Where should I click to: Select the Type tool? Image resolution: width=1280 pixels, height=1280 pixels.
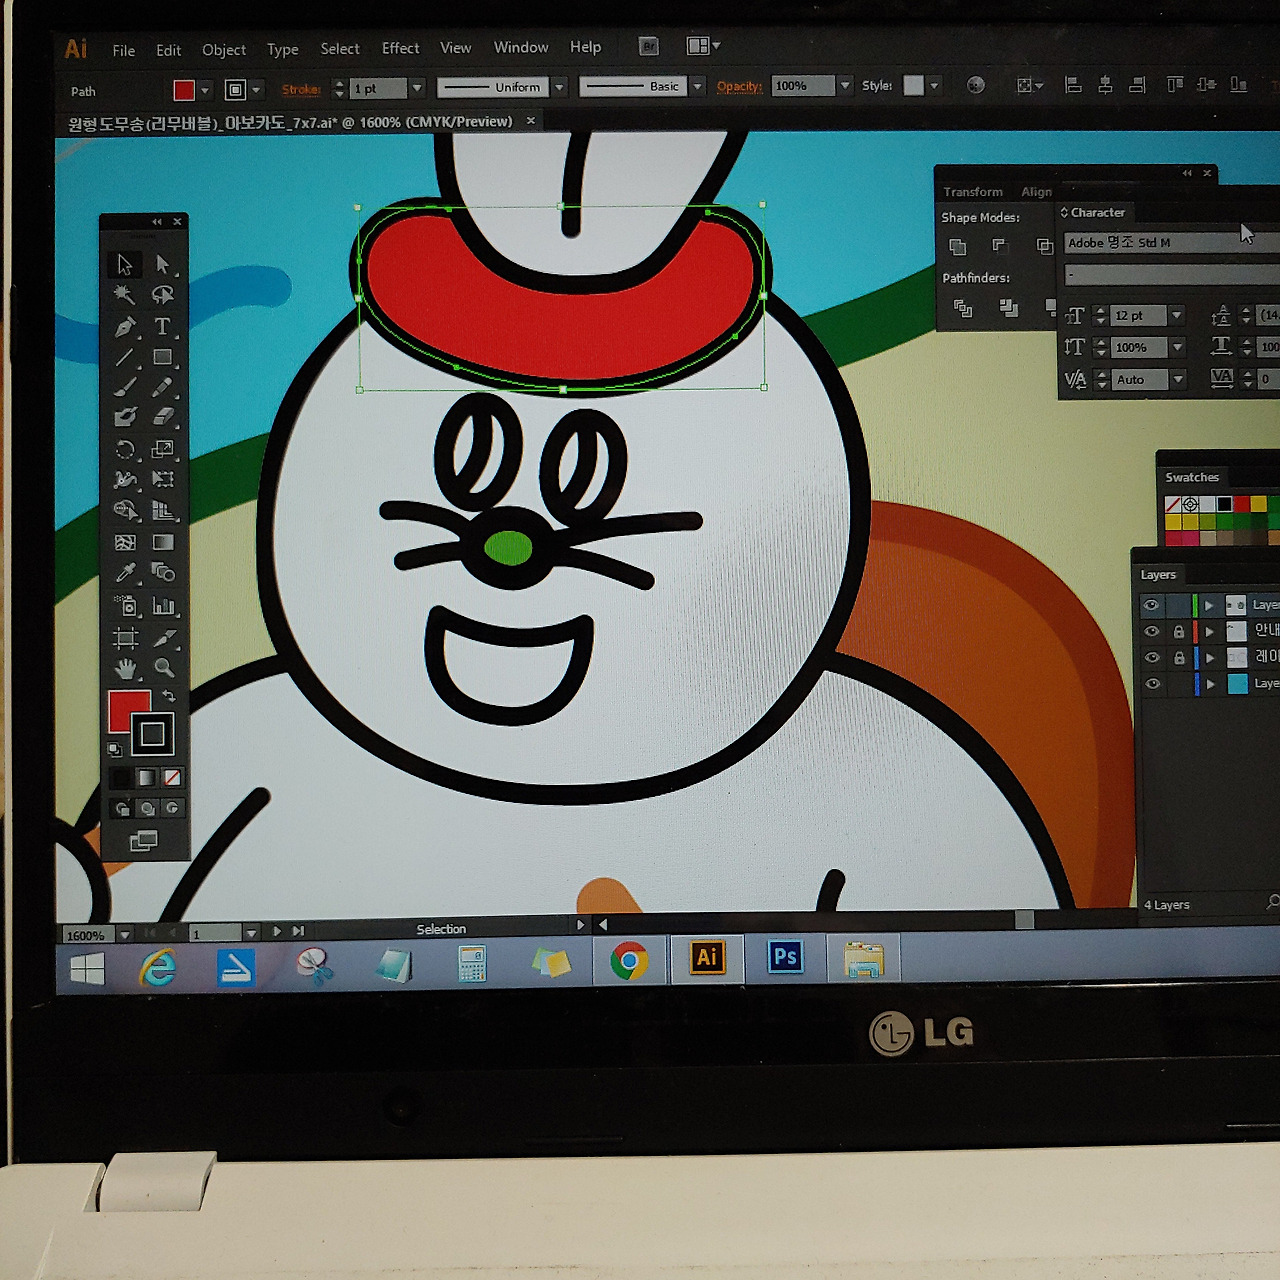[x=162, y=326]
